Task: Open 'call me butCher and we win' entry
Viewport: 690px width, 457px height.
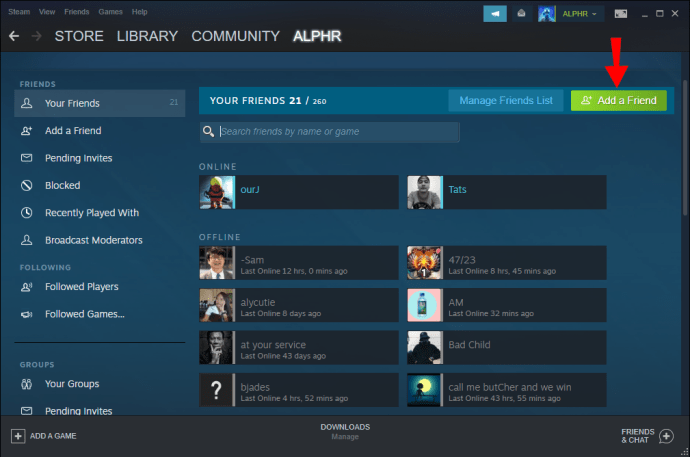Action: pyautogui.click(x=507, y=390)
